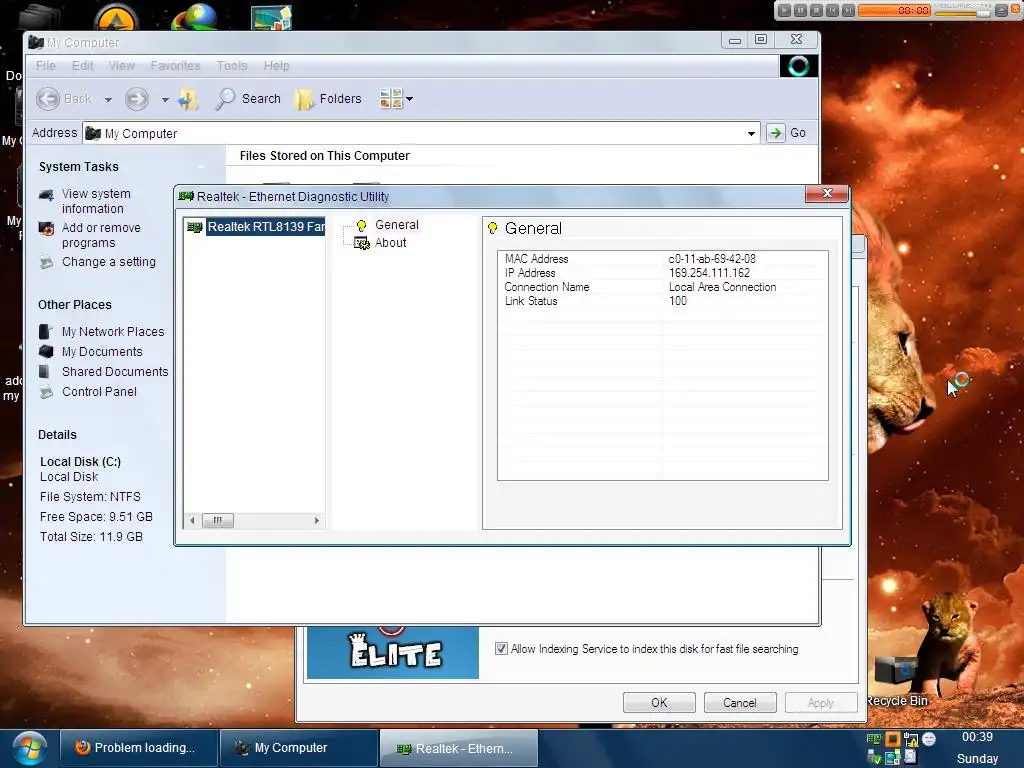
Task: Toggle Allow Indexing Service checkbox
Action: pyautogui.click(x=501, y=648)
